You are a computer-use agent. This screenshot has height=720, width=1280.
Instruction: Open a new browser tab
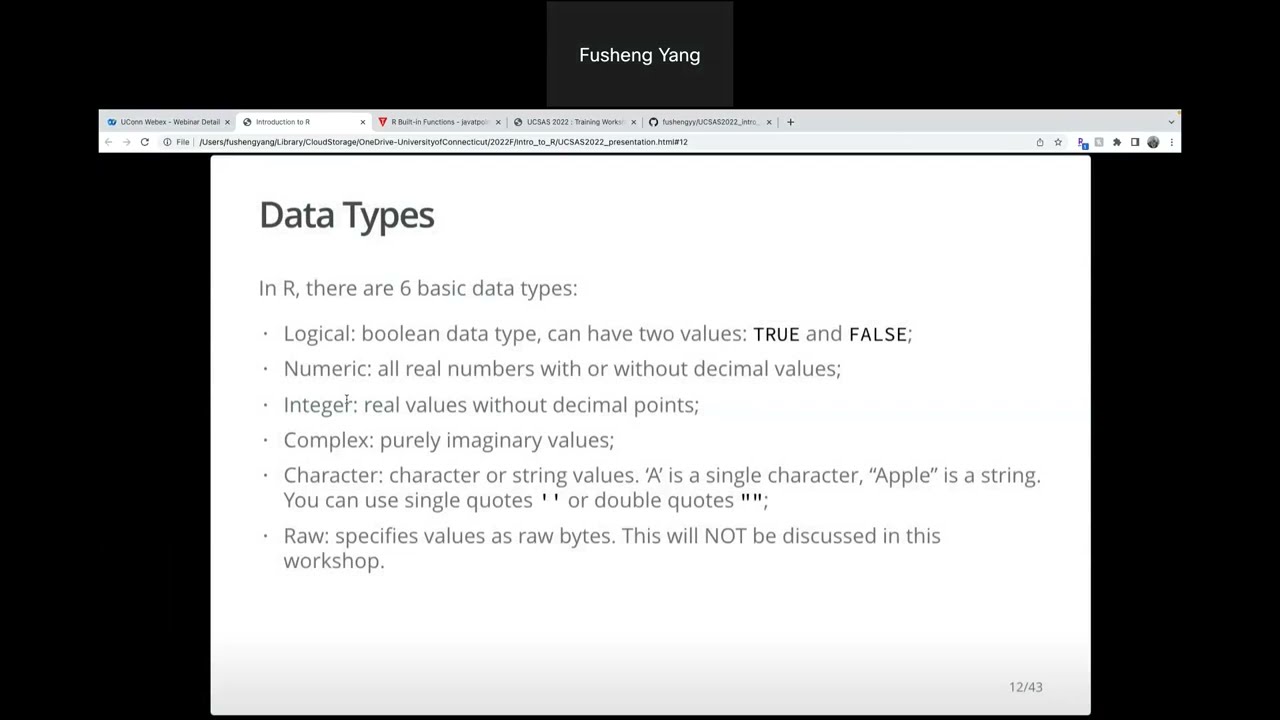[790, 122]
